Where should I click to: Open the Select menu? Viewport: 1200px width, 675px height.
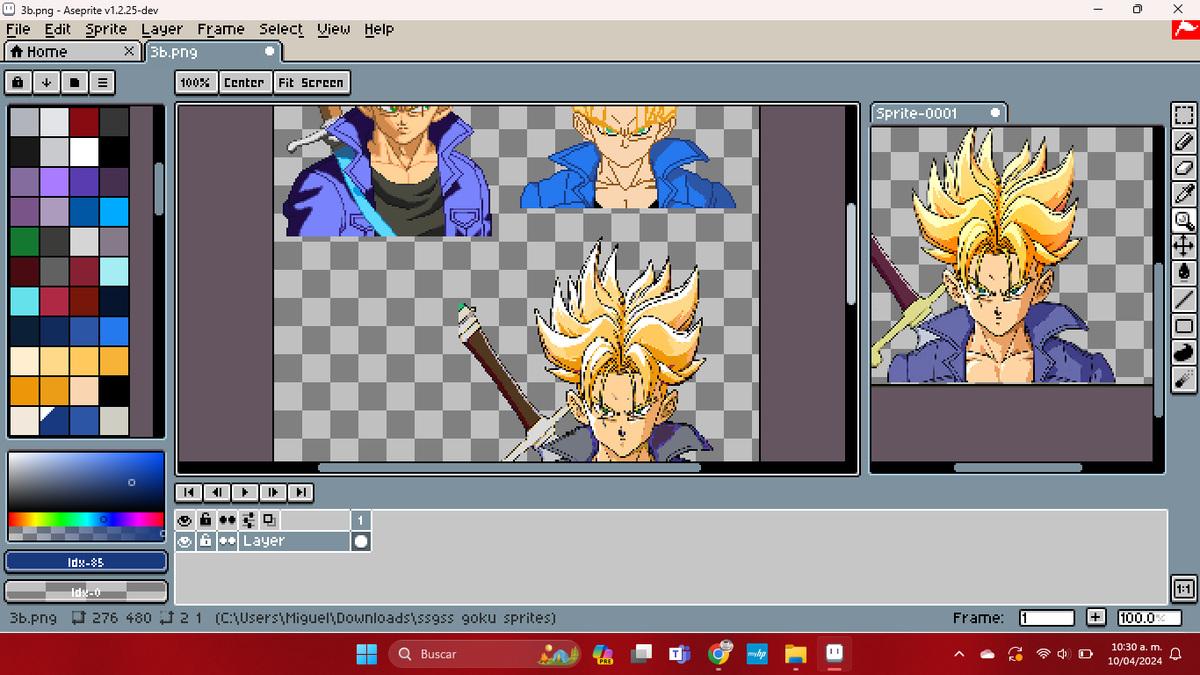click(x=281, y=29)
